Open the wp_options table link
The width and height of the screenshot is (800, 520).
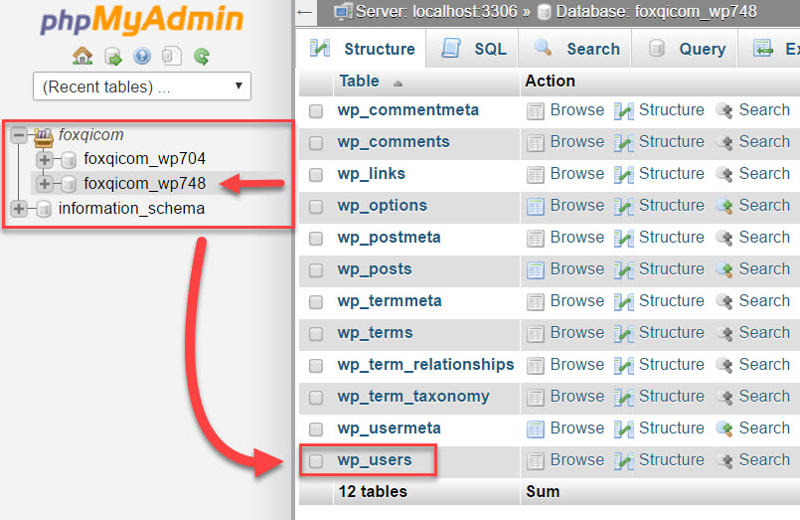[x=382, y=205]
